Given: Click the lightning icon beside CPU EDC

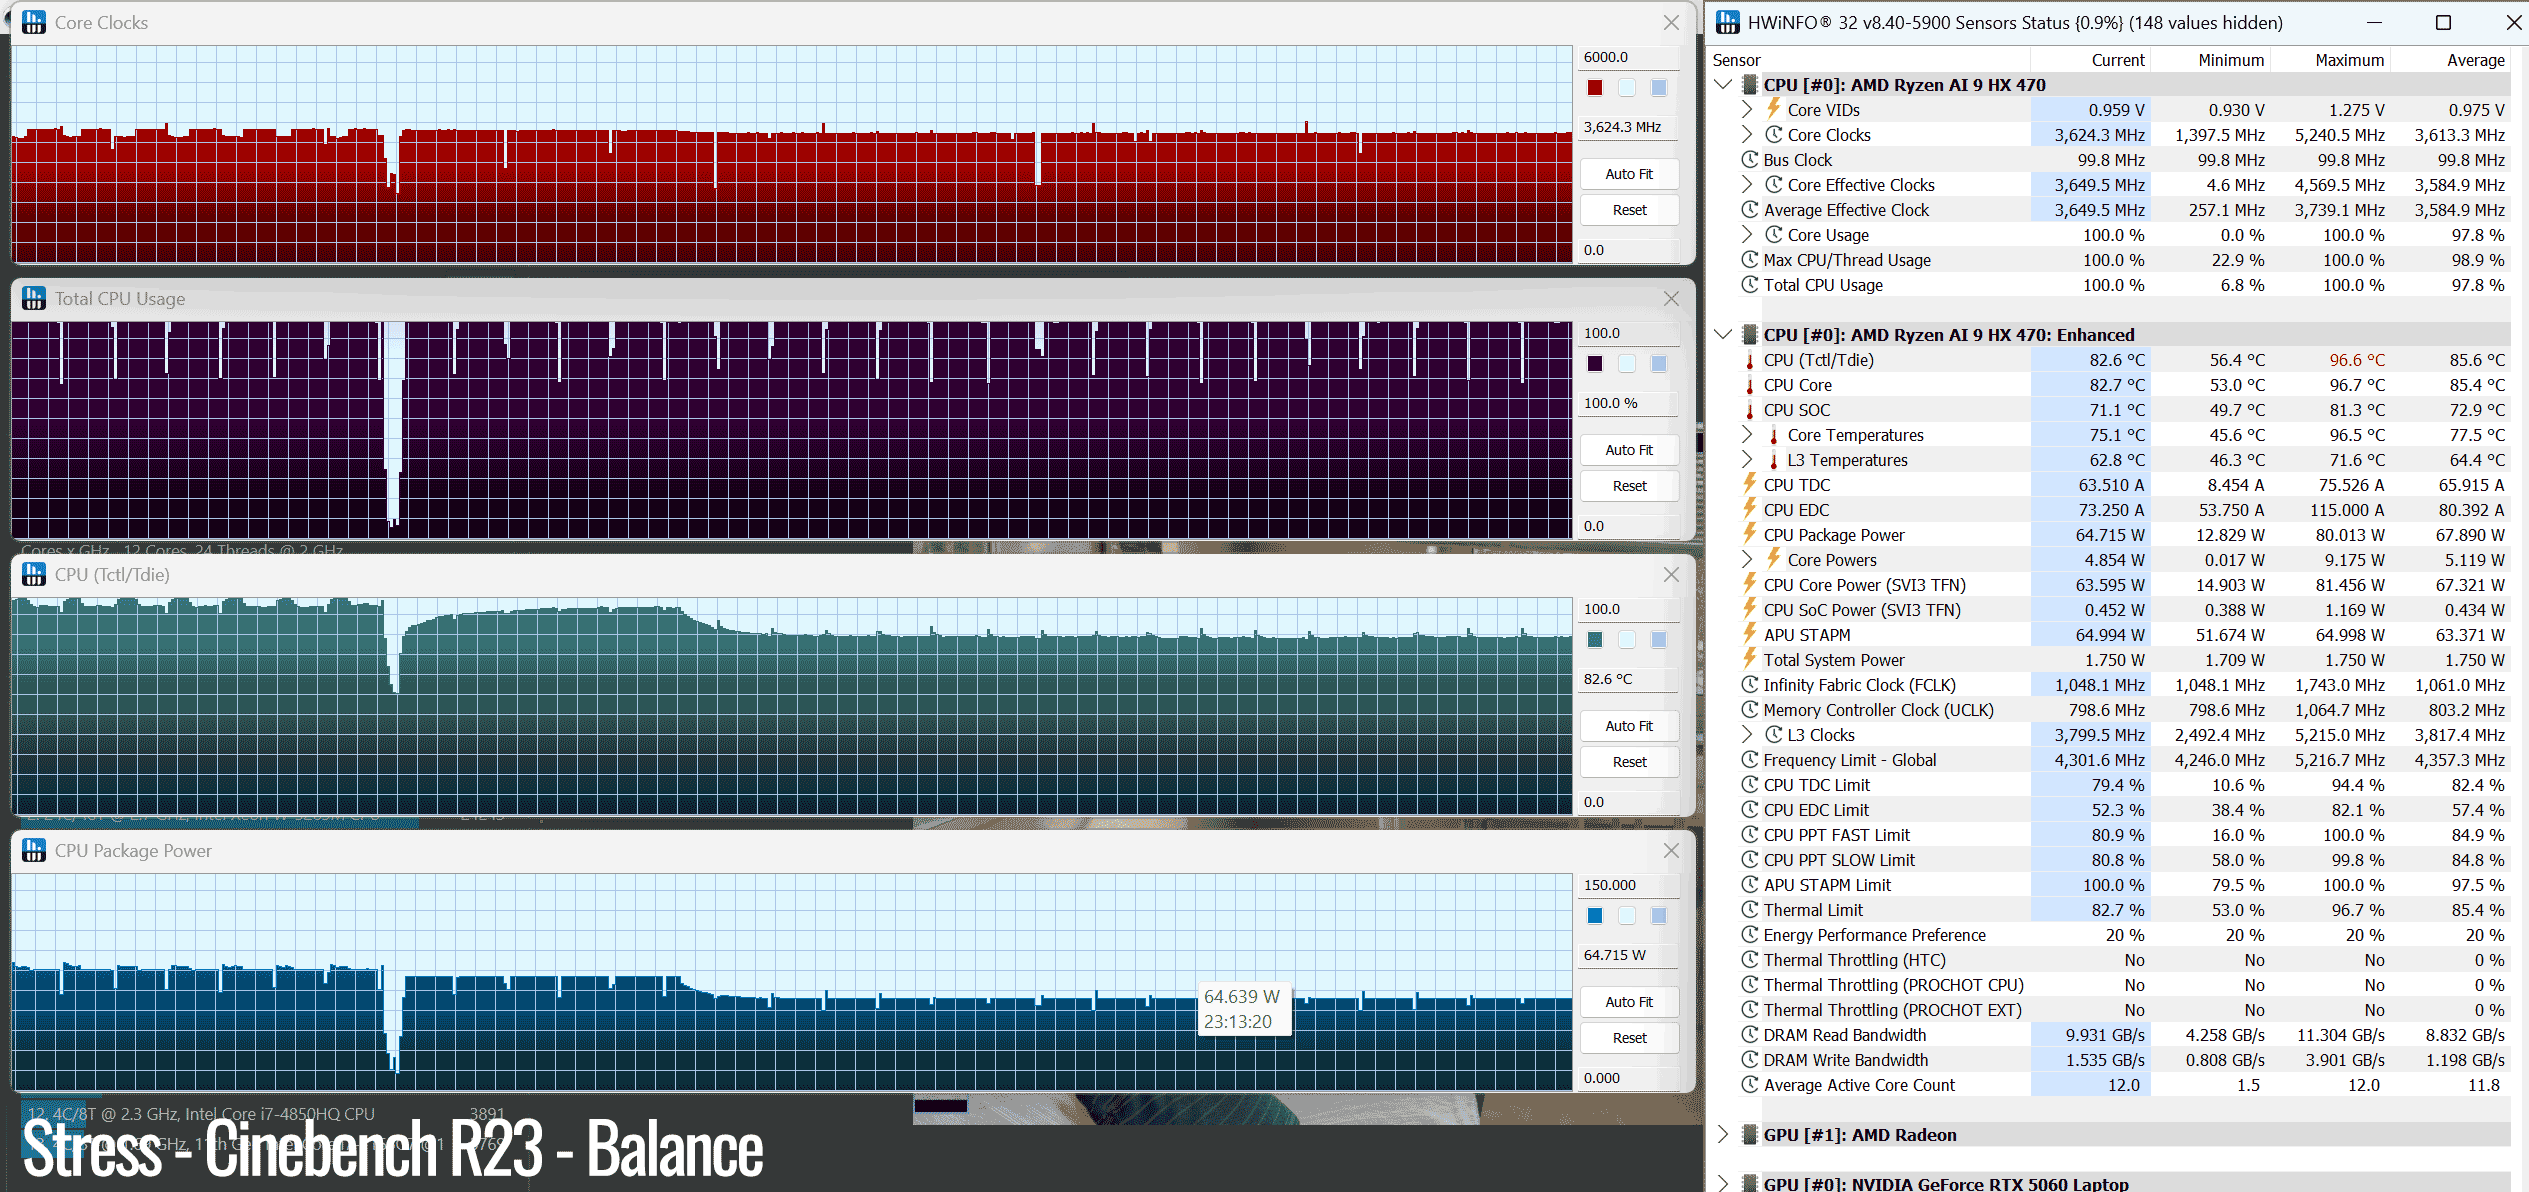Looking at the screenshot, I should [1749, 509].
